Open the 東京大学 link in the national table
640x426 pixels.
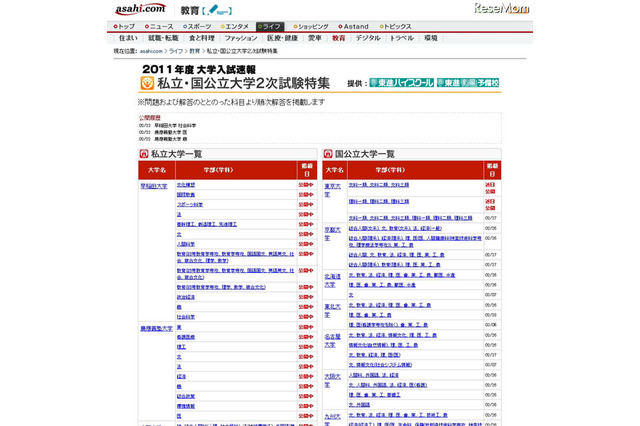coord(332,190)
